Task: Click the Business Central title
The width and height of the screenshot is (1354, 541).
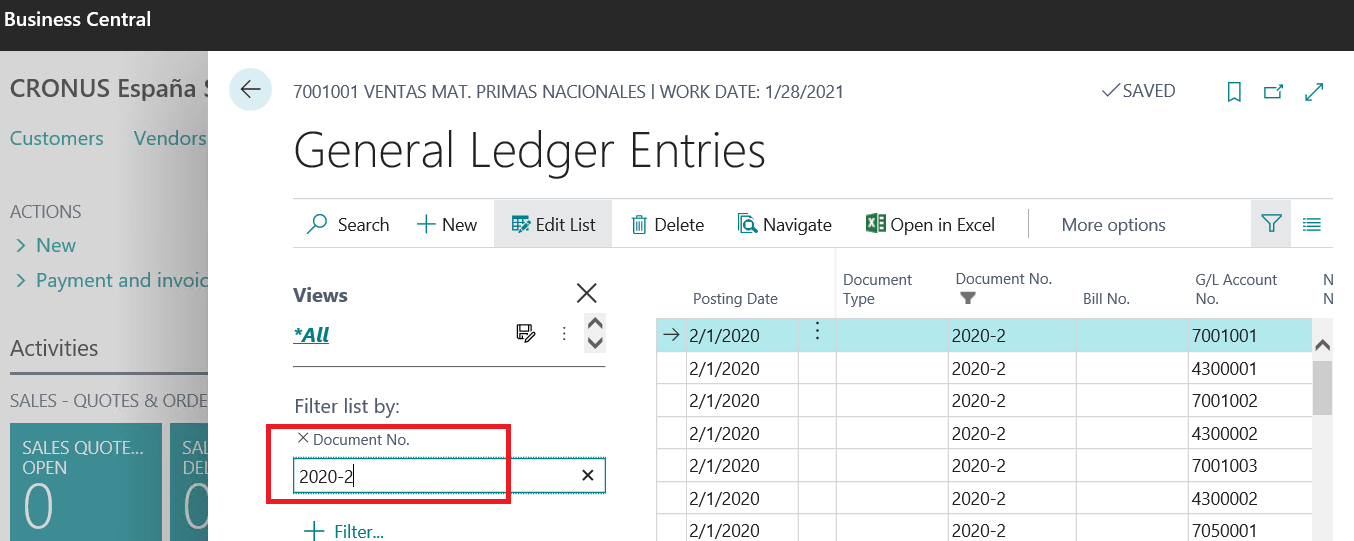Action: click(x=78, y=19)
